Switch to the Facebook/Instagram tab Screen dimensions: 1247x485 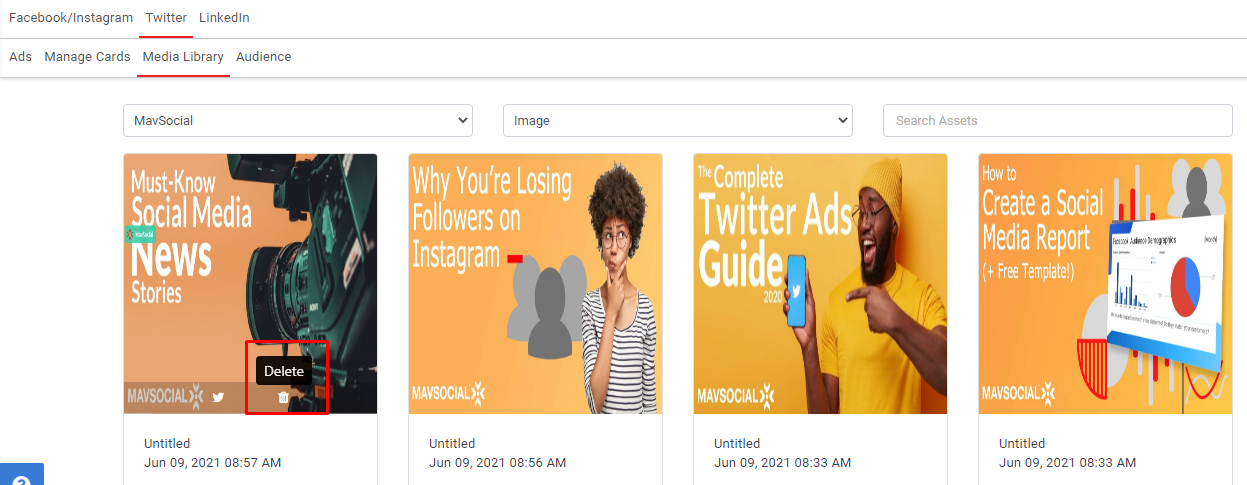point(71,18)
